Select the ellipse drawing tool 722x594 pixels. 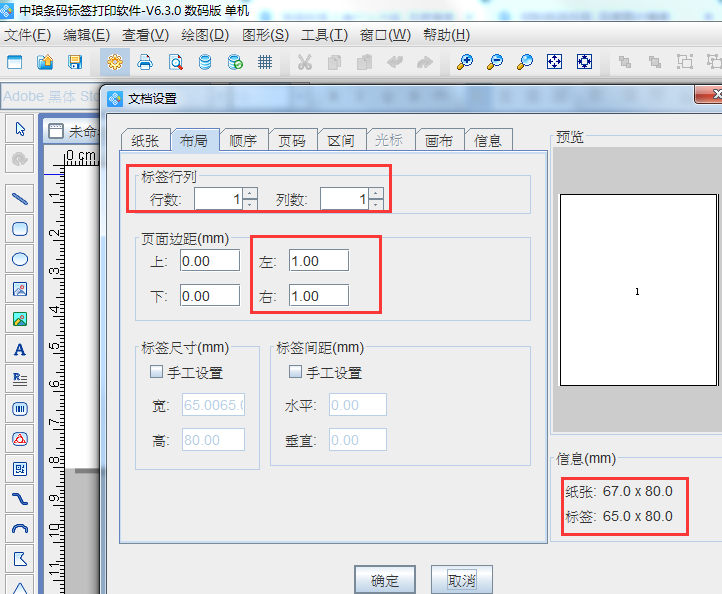(x=19, y=259)
